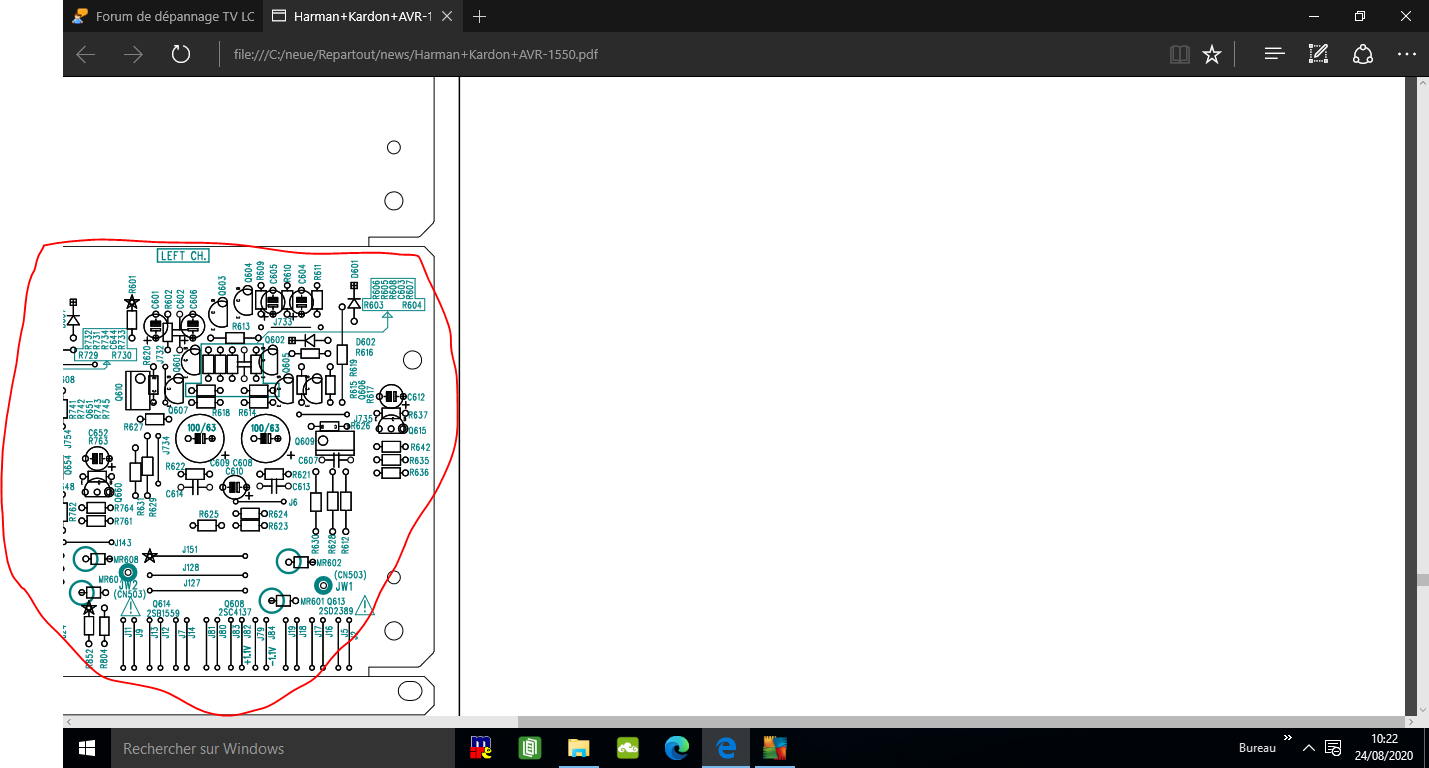Click the J127 jumper label
Screen dimensions: 1429x768
(191, 582)
